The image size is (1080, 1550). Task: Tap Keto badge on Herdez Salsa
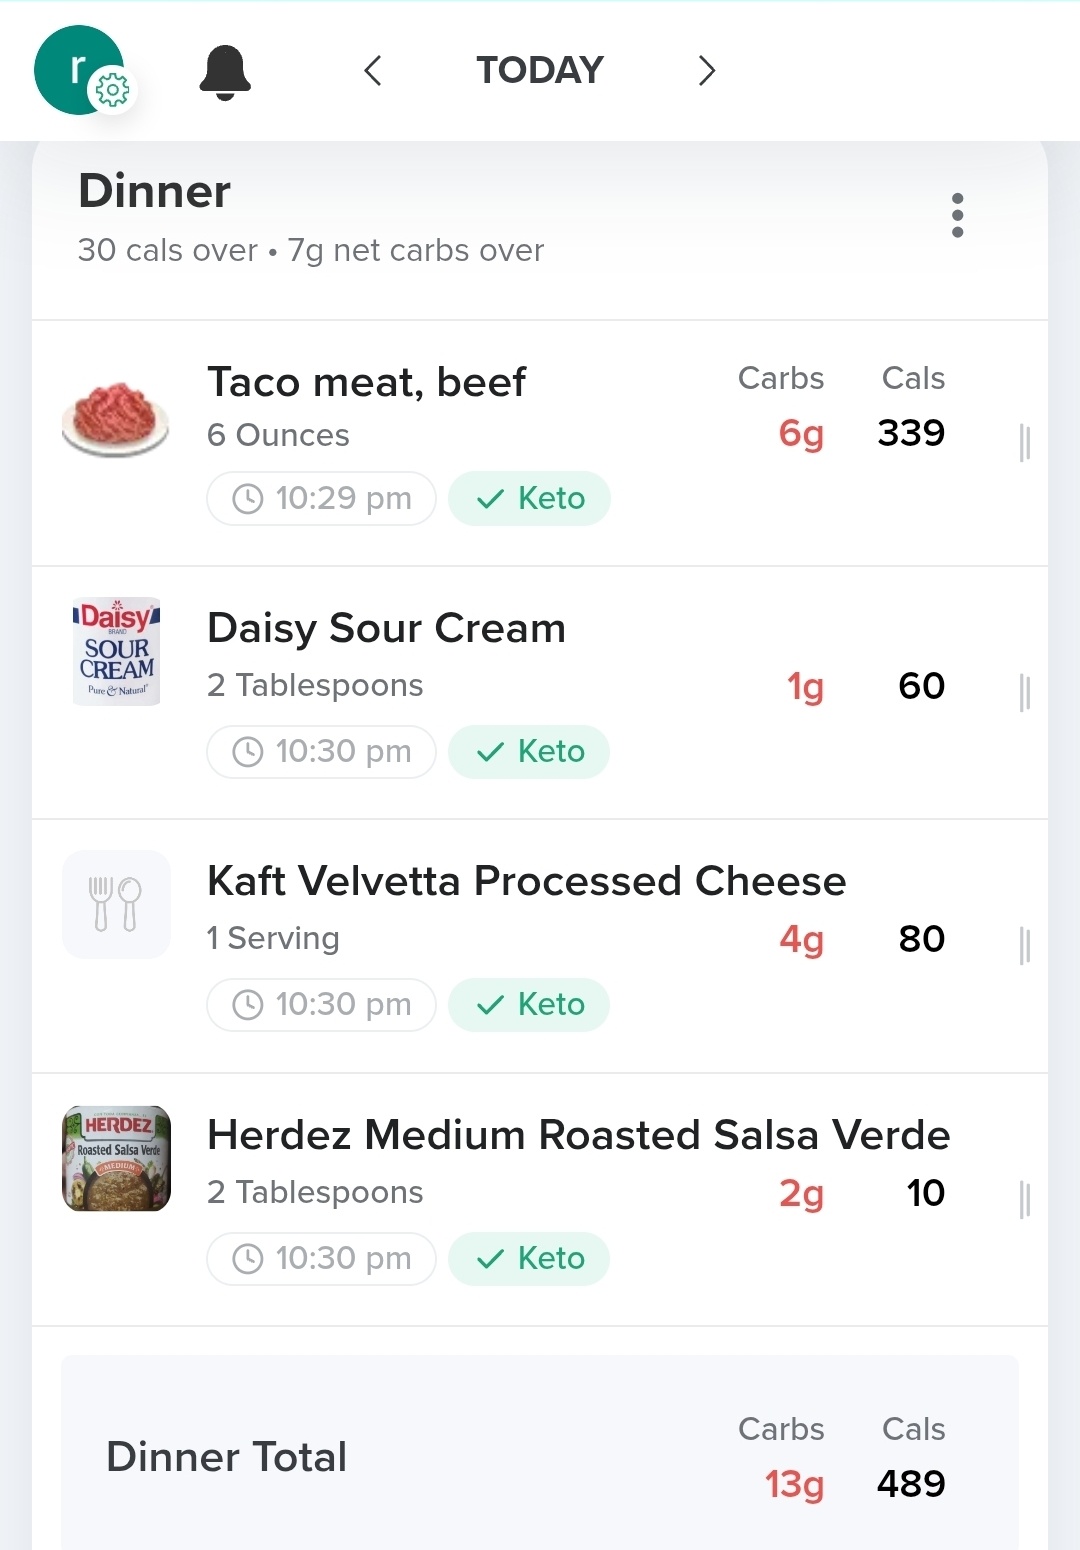pyautogui.click(x=529, y=1258)
